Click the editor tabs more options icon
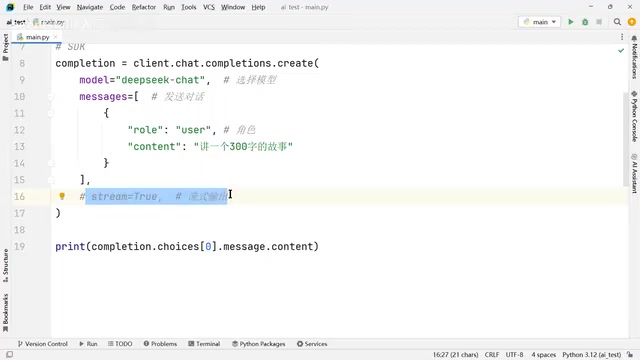The width and height of the screenshot is (640, 360). pyautogui.click(x=622, y=37)
